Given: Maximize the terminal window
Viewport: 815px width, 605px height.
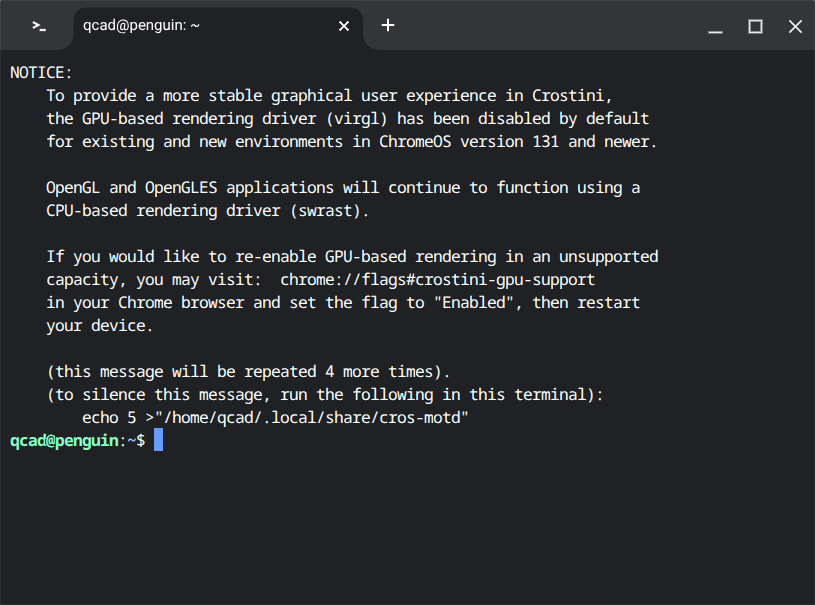Looking at the screenshot, I should pos(755,27).
